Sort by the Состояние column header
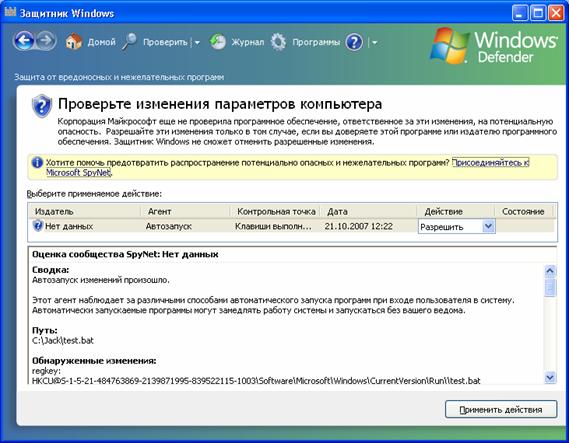569x443 pixels. (523, 211)
